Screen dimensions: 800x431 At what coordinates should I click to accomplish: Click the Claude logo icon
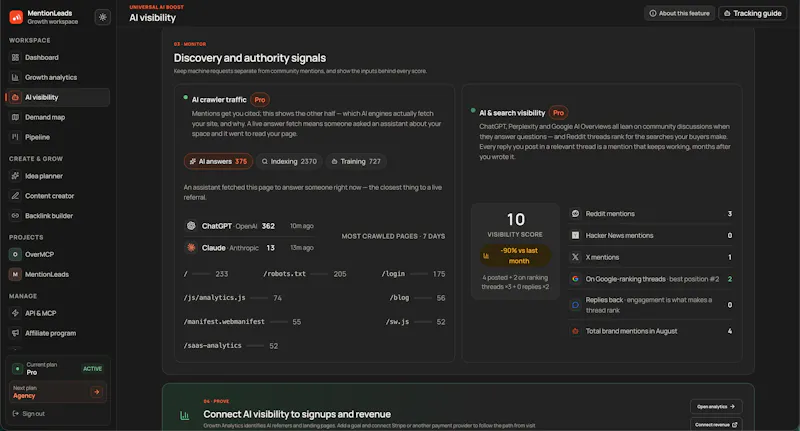click(x=191, y=247)
